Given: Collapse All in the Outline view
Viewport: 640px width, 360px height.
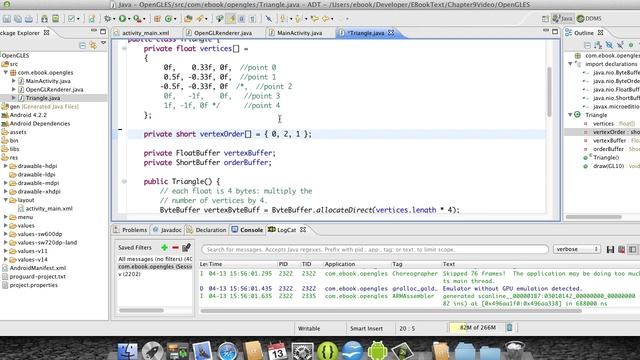Looking at the screenshot, I should click(587, 45).
